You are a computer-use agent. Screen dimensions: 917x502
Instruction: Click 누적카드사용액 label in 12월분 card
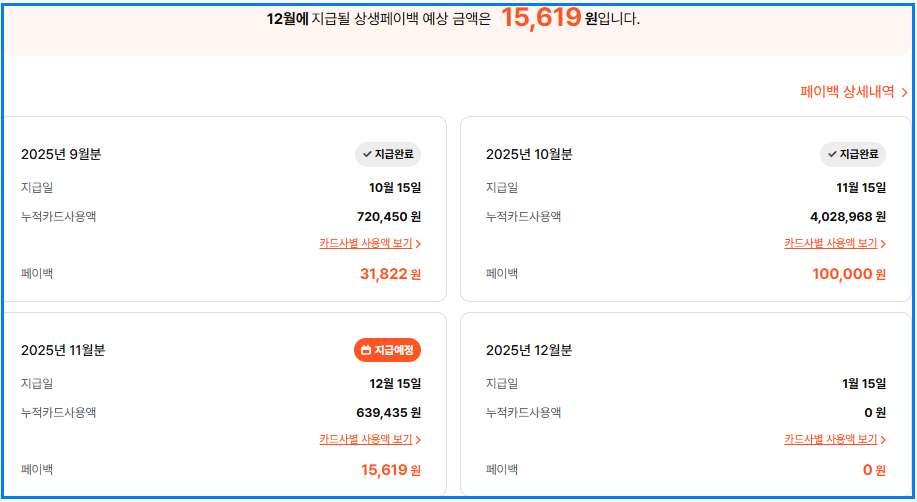click(x=523, y=412)
